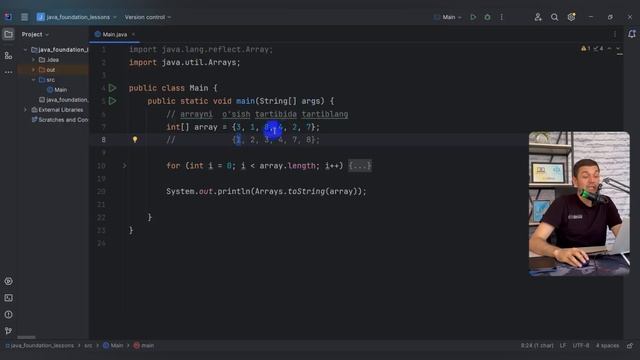The width and height of the screenshot is (640, 360).
Task: Expand the .idea folder
Action: click(x=33, y=60)
